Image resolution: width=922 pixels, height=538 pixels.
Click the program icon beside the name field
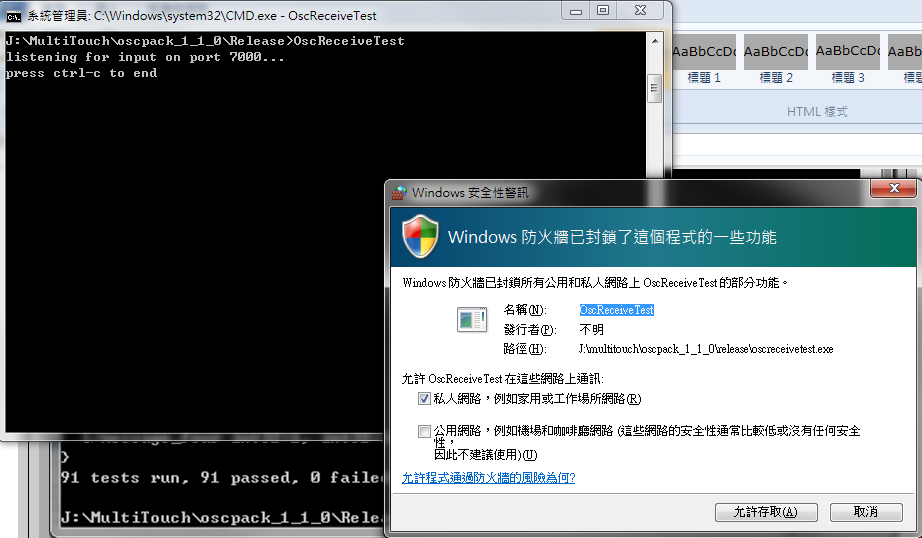pyautogui.click(x=472, y=320)
